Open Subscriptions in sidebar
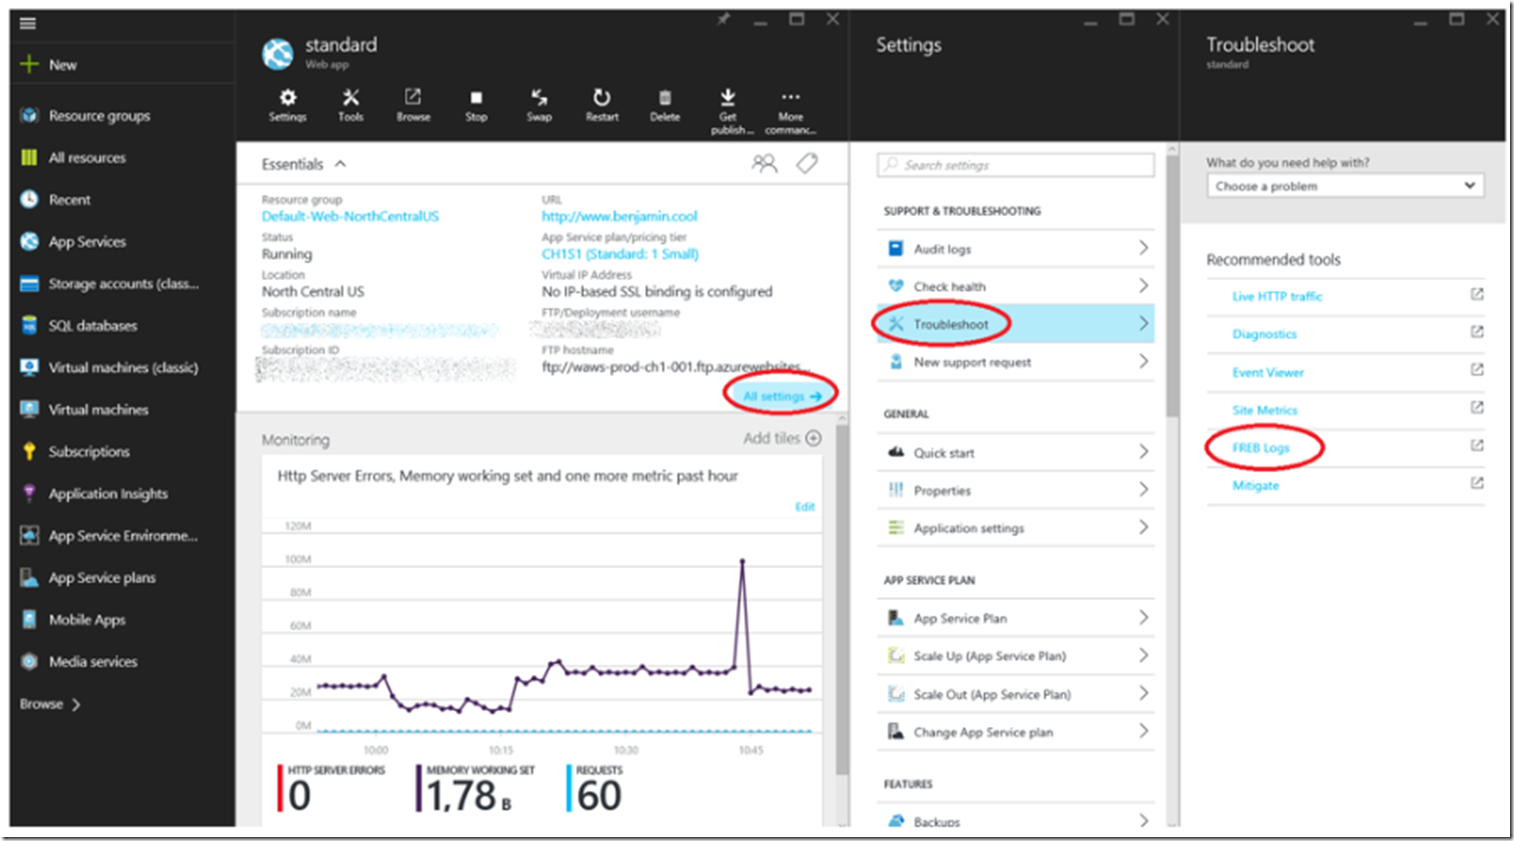The width and height of the screenshot is (1514, 841). pos(89,452)
